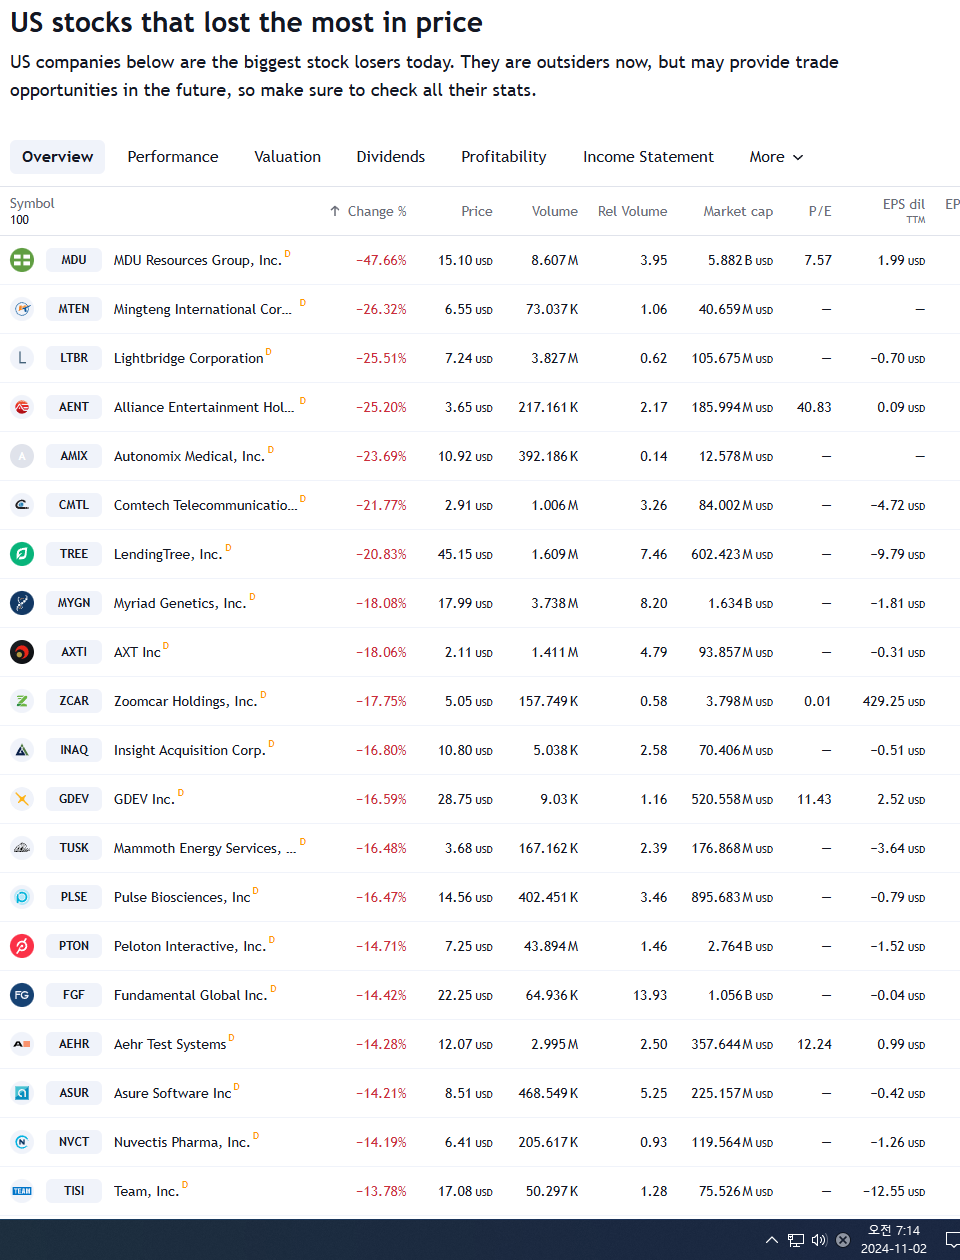Image resolution: width=960 pixels, height=1260 pixels.
Task: Open the Profitability tab
Action: 504,157
